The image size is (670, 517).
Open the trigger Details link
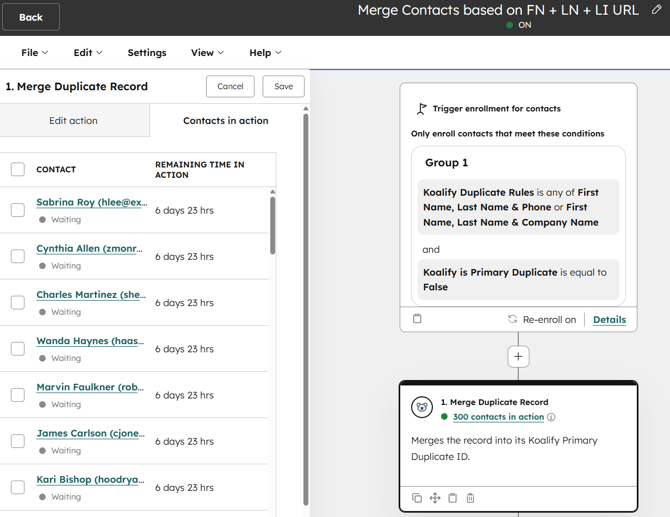coord(609,320)
